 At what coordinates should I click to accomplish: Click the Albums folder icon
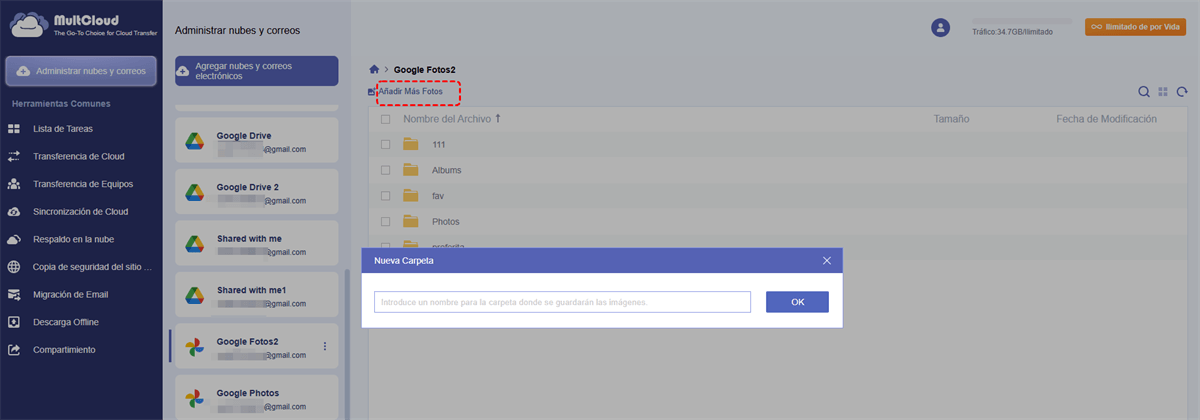point(410,170)
